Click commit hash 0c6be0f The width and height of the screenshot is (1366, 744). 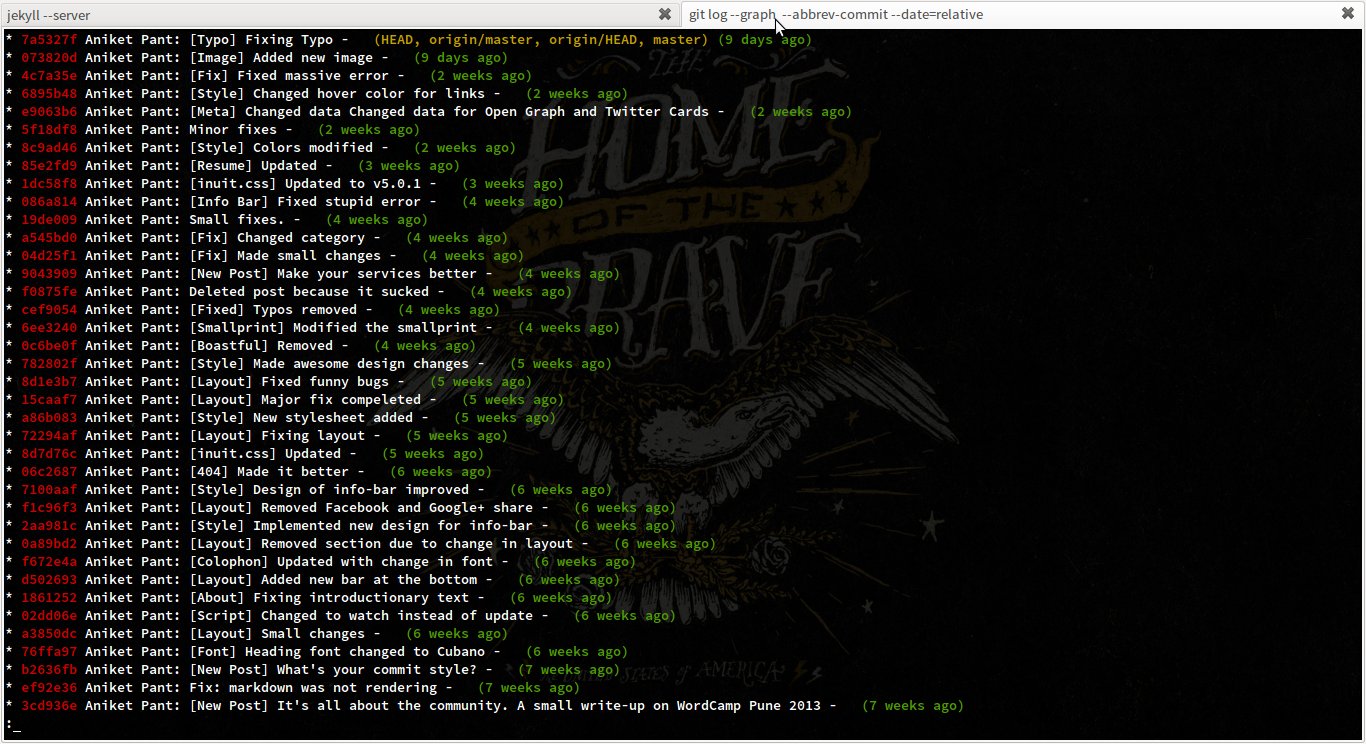pos(49,346)
